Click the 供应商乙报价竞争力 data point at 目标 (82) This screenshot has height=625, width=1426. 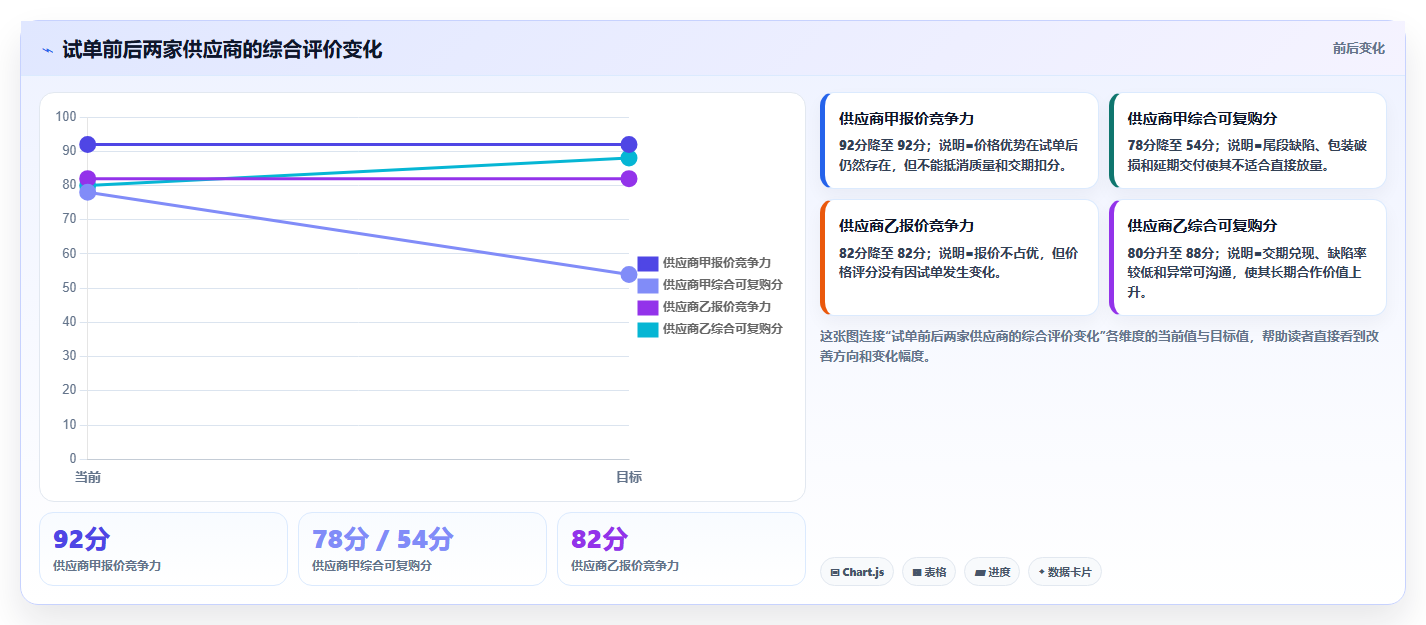(x=629, y=178)
